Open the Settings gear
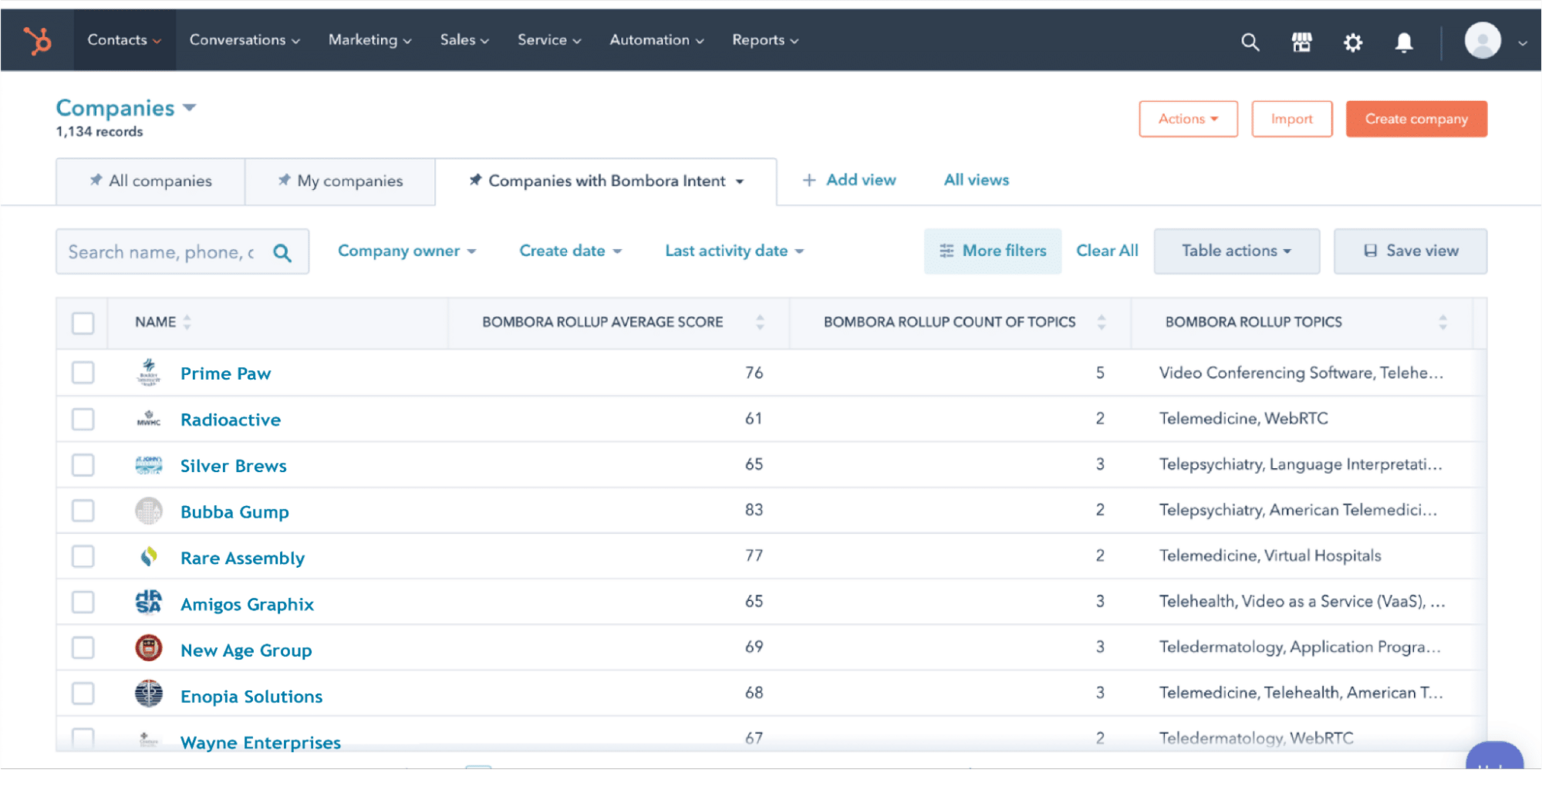 click(x=1353, y=42)
